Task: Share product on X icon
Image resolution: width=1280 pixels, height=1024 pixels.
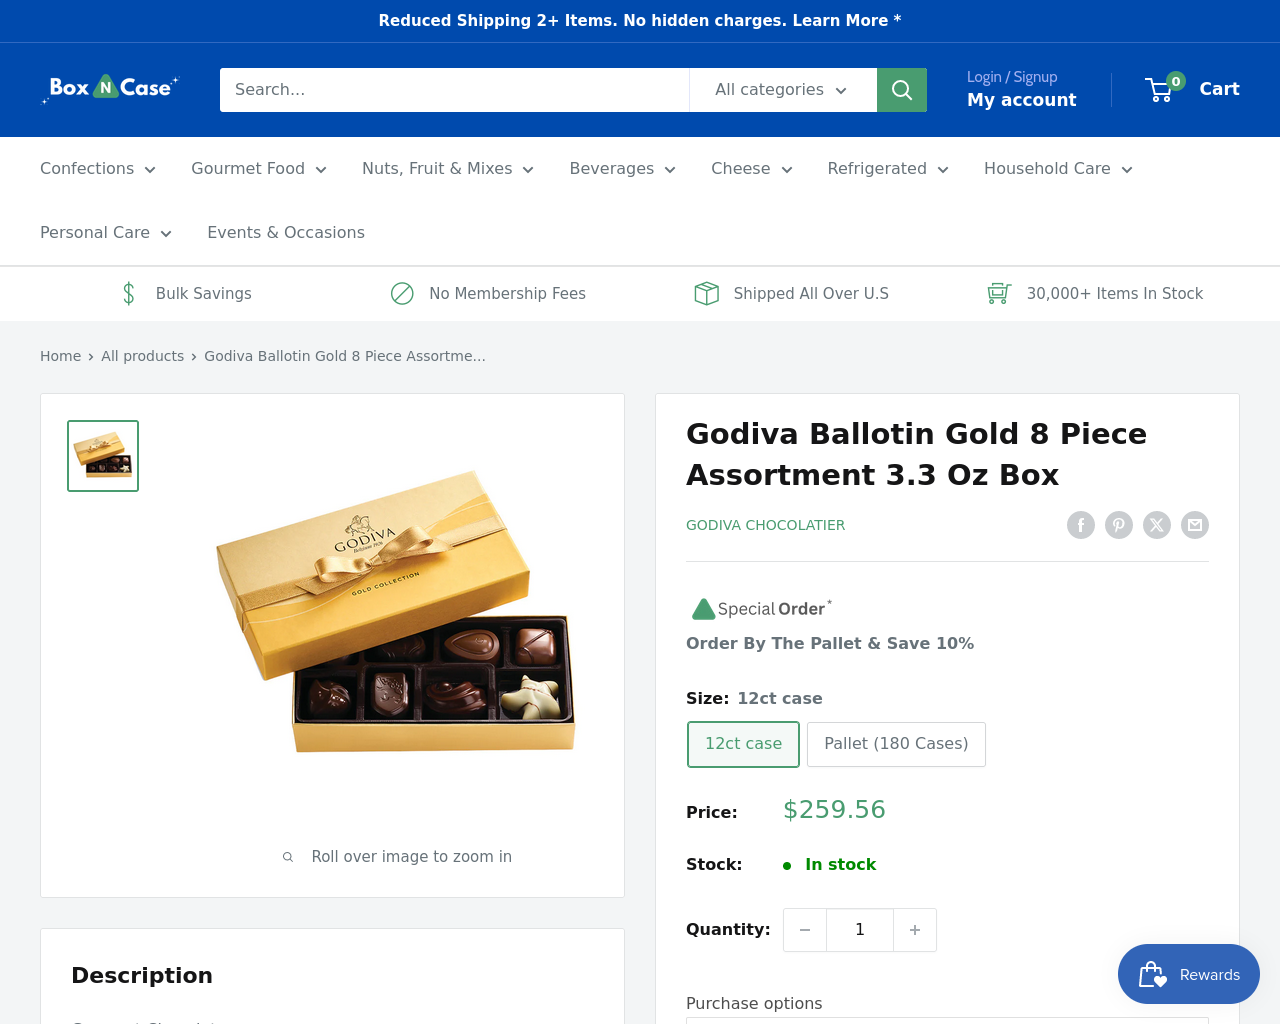Action: point(1157,525)
